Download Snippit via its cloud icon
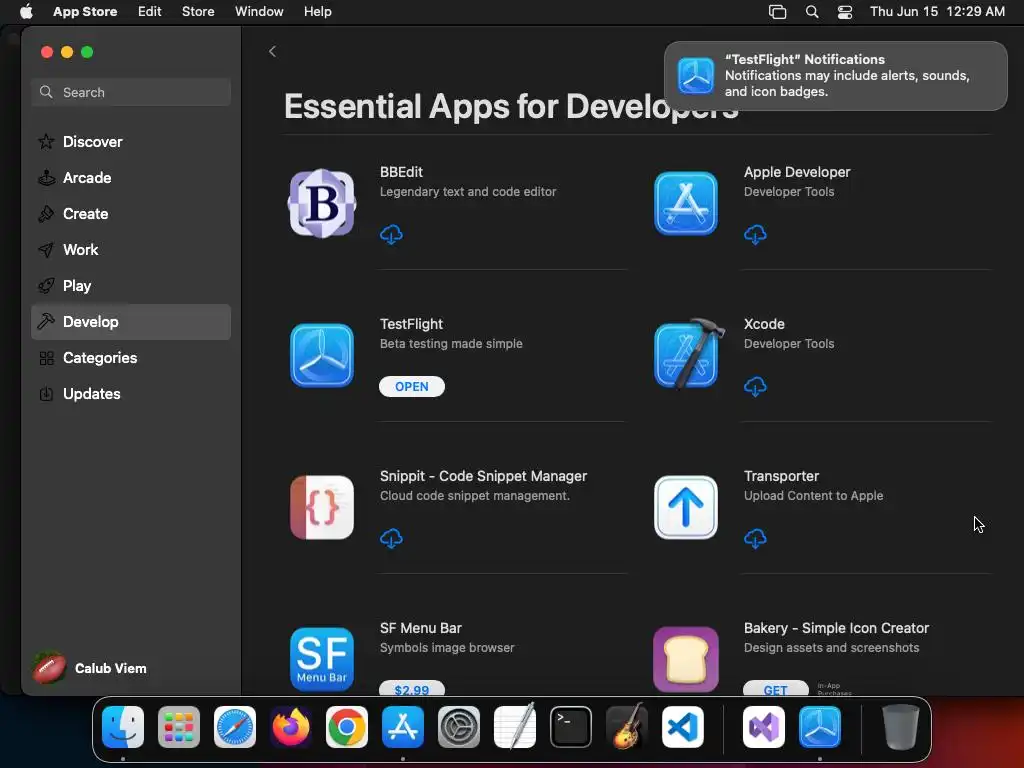This screenshot has height=768, width=1024. [391, 539]
